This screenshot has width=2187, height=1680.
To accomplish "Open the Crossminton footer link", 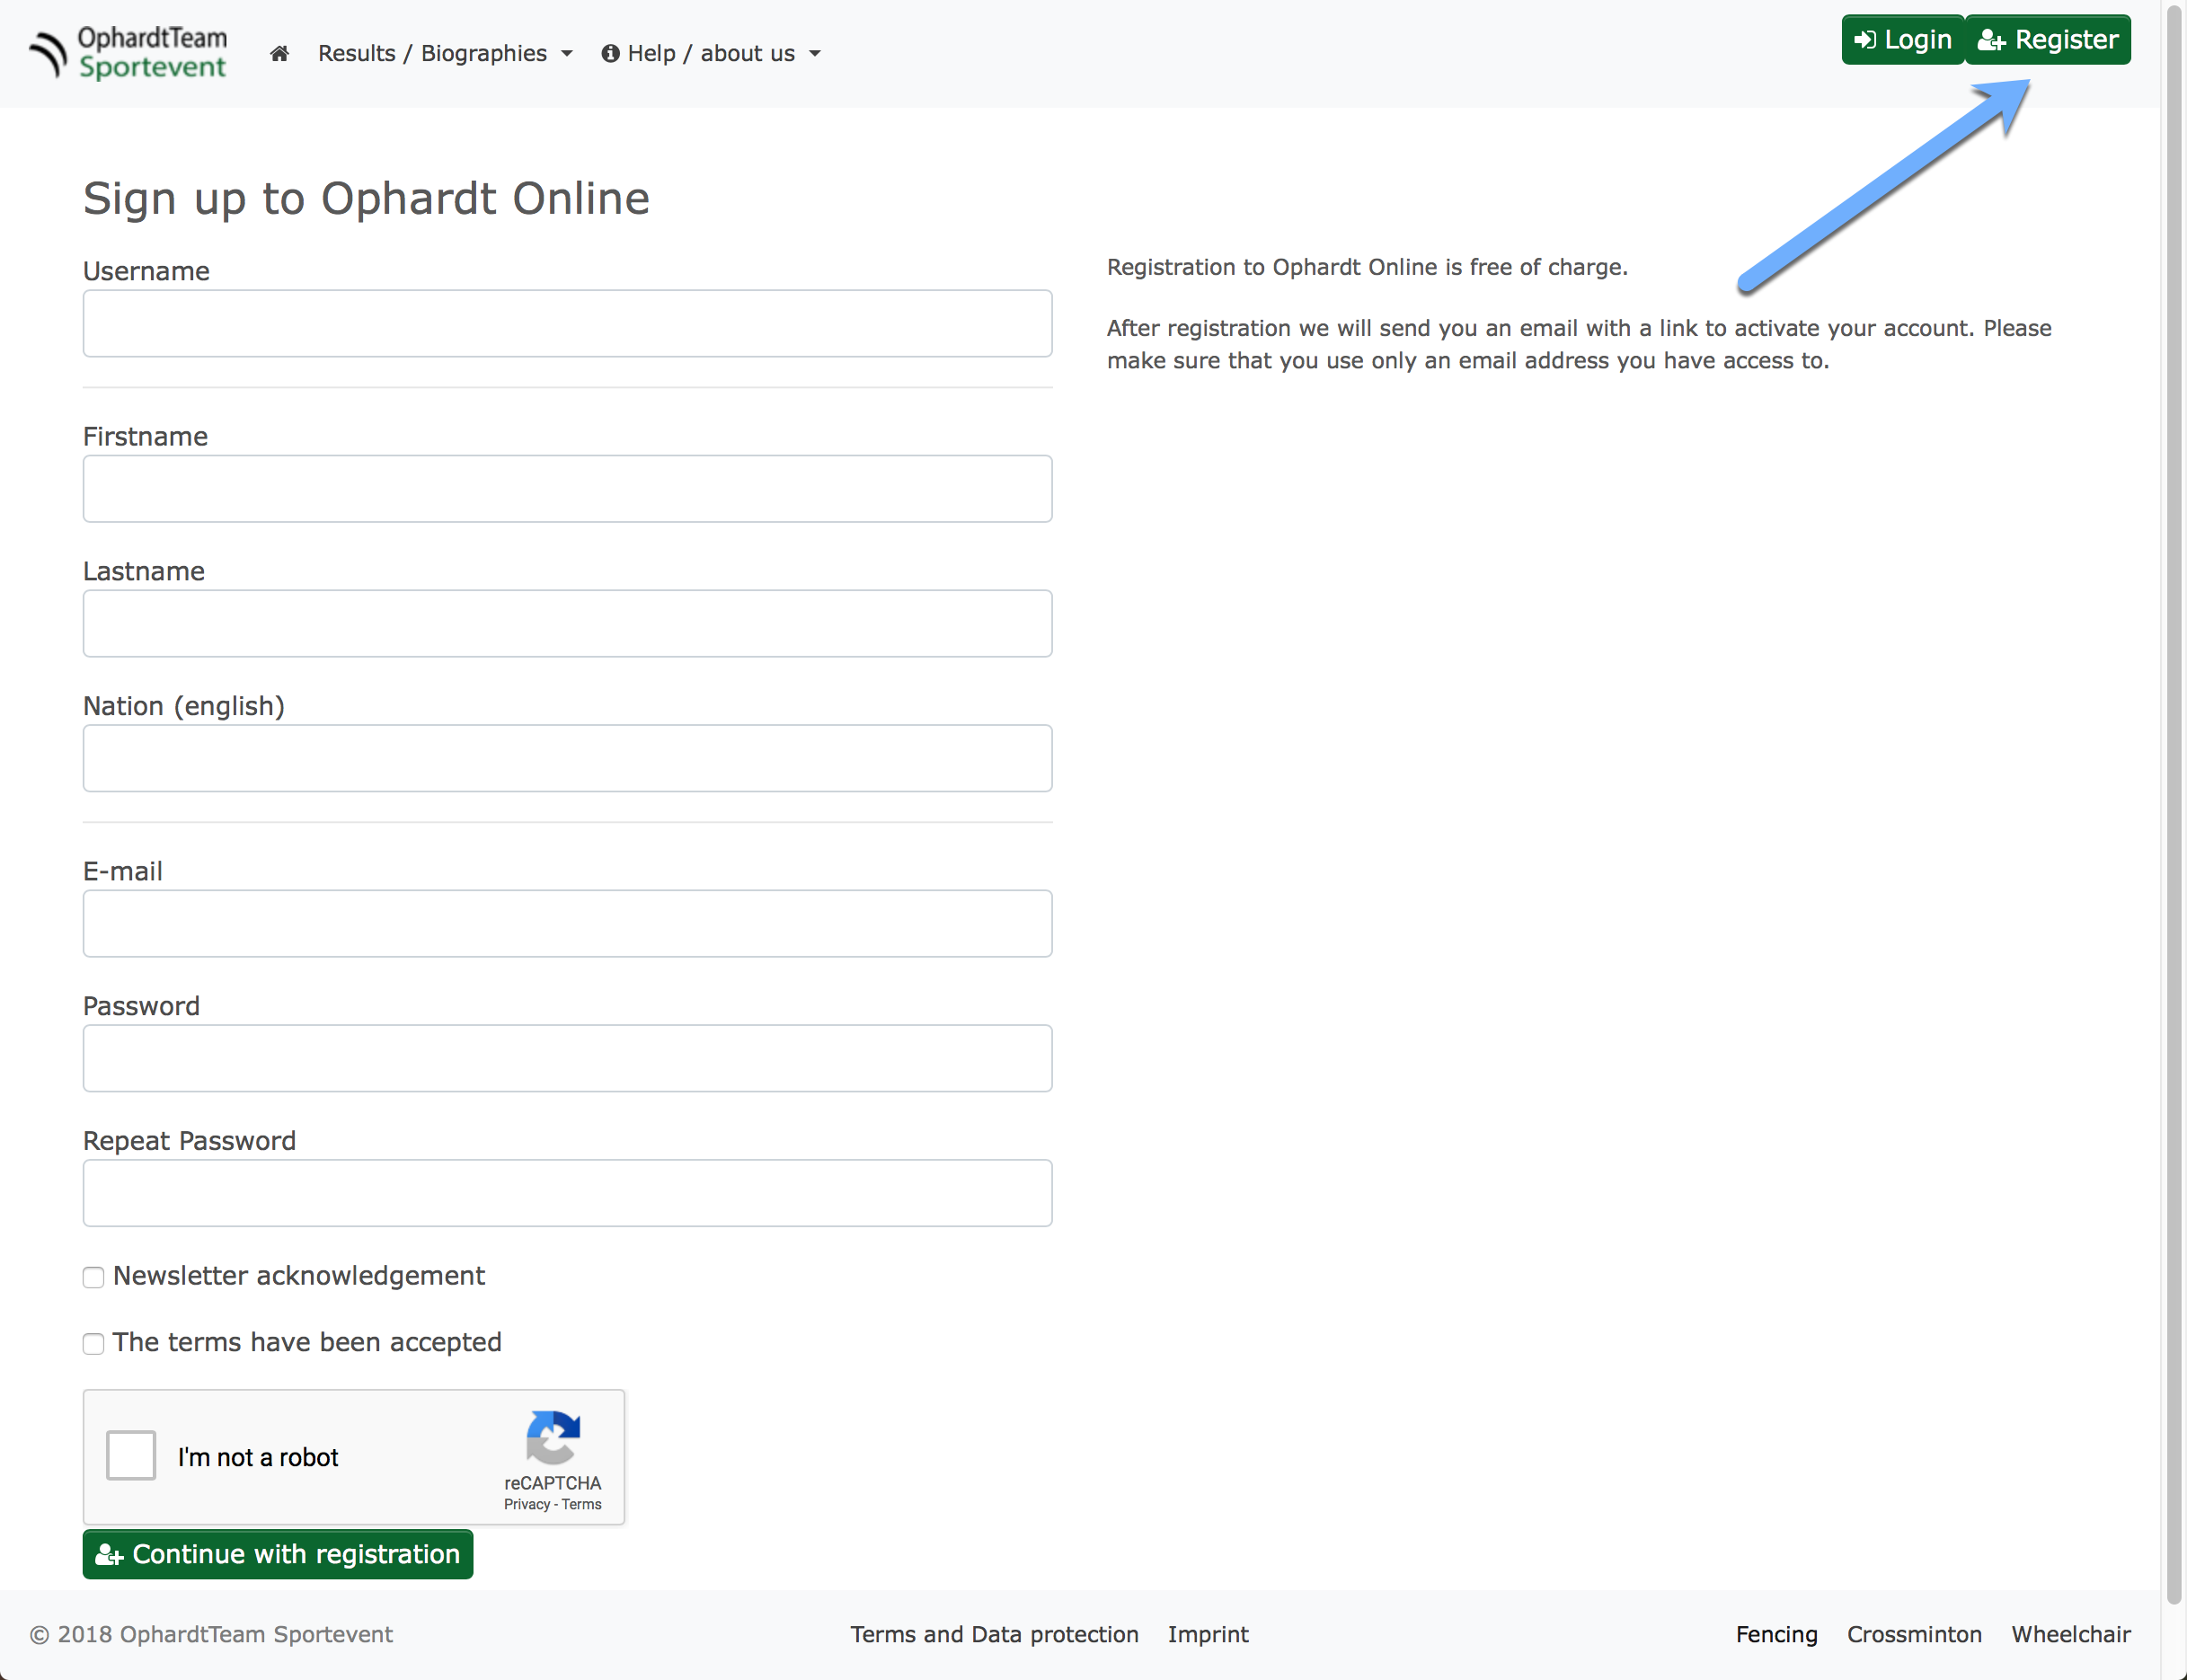I will (1914, 1634).
